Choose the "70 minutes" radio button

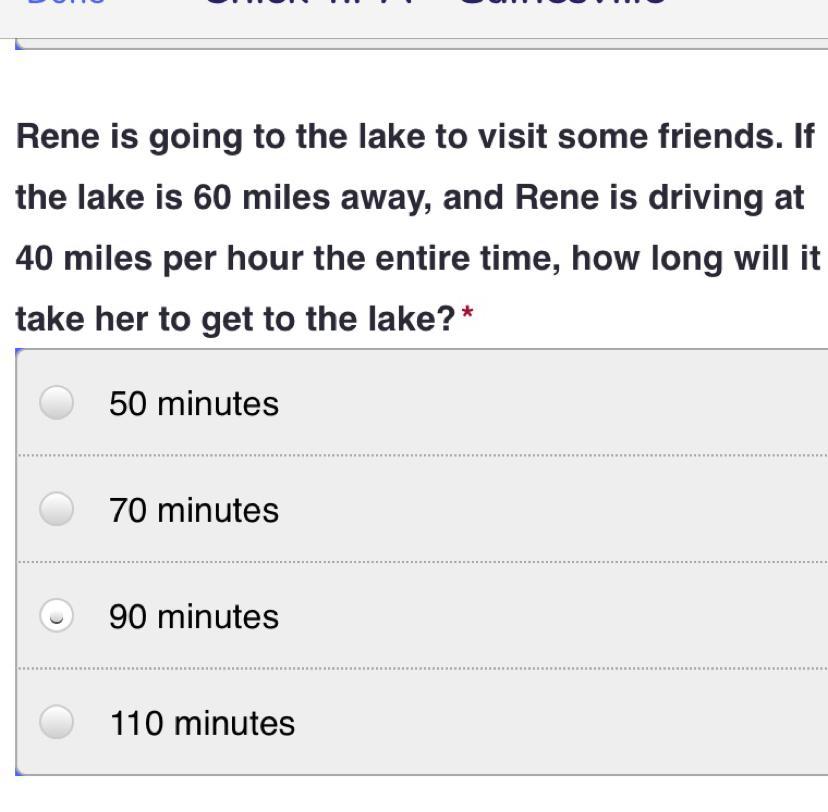(x=57, y=509)
